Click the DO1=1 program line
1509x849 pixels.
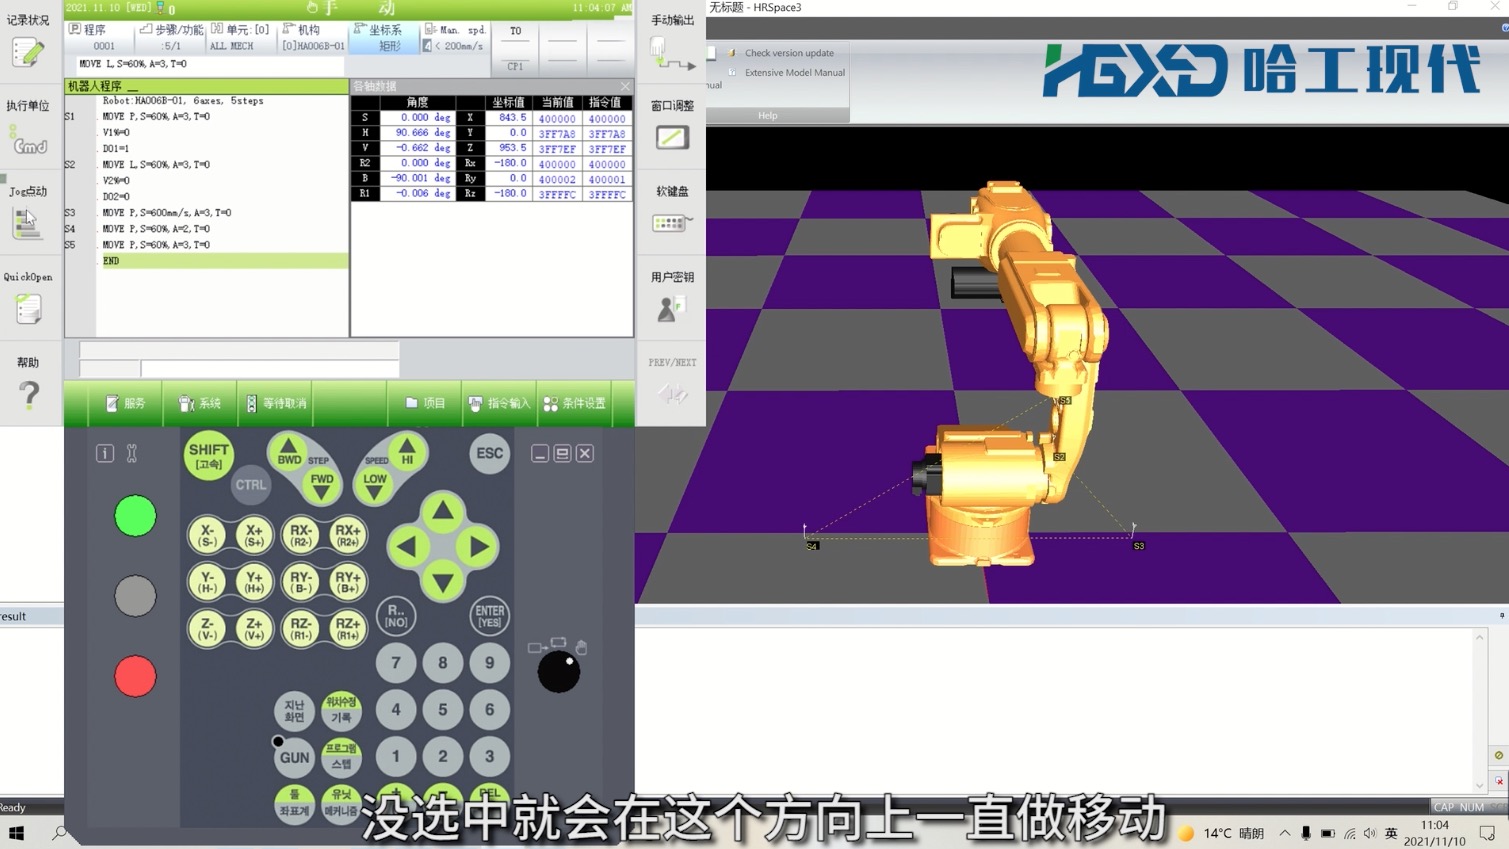[x=116, y=149]
